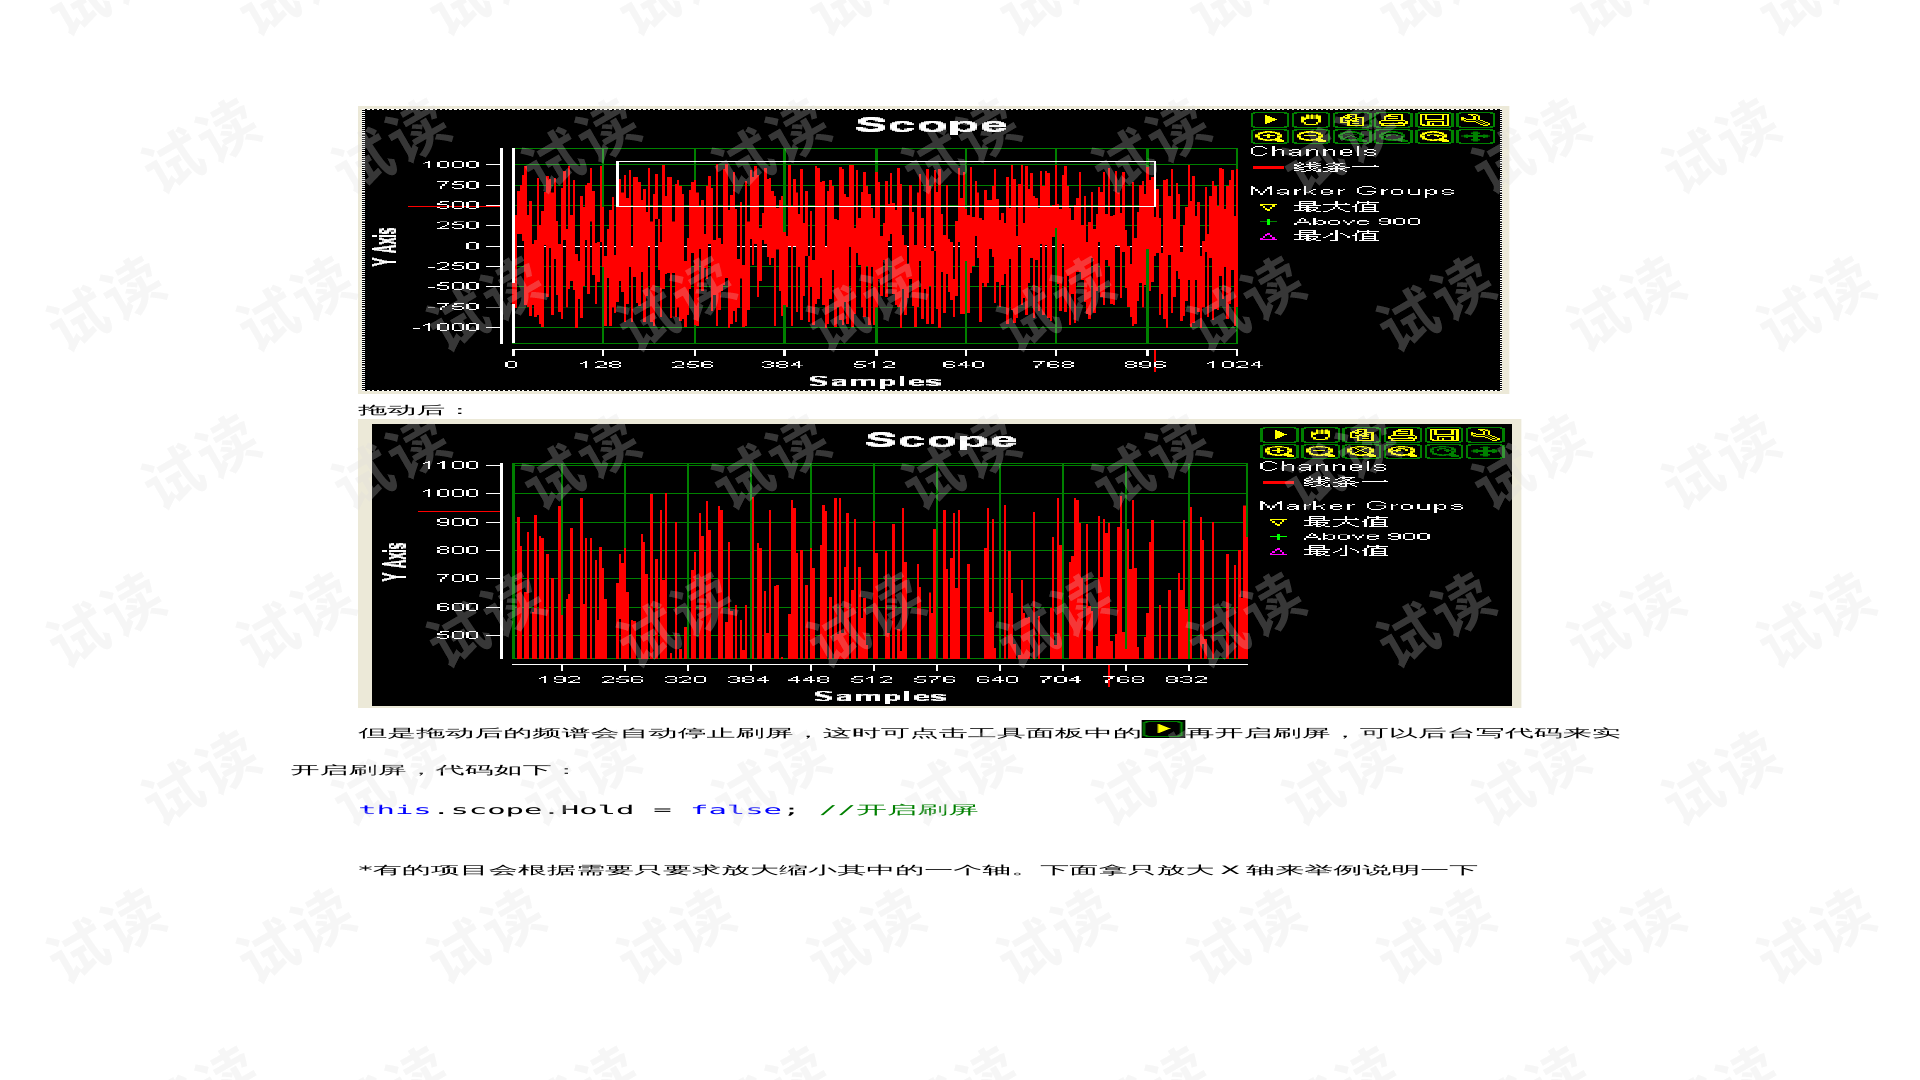Click 最大值 marker group in upper Scope legend

[1320, 207]
